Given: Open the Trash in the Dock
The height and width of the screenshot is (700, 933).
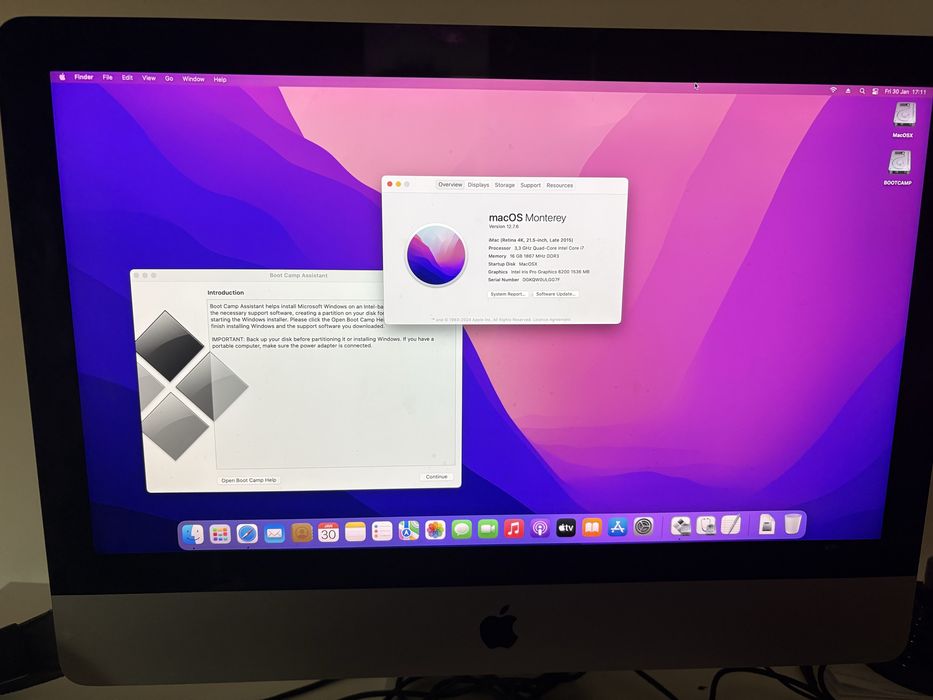Looking at the screenshot, I should [793, 524].
